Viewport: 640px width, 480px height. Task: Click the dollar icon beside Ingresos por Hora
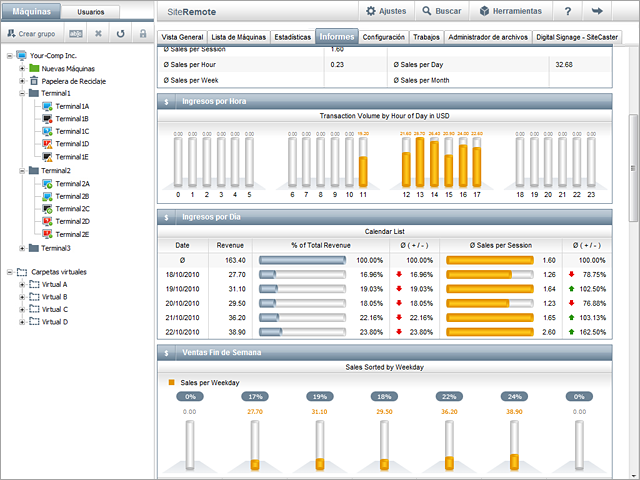pos(166,102)
